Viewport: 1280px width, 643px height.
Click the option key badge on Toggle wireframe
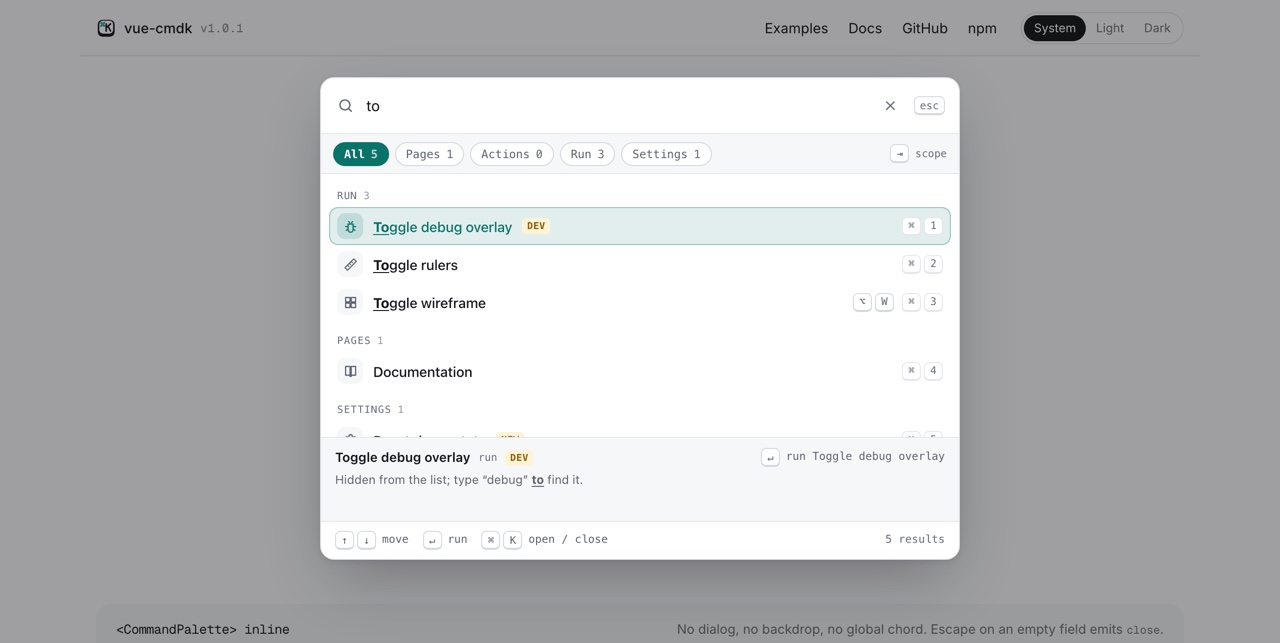[862, 302]
